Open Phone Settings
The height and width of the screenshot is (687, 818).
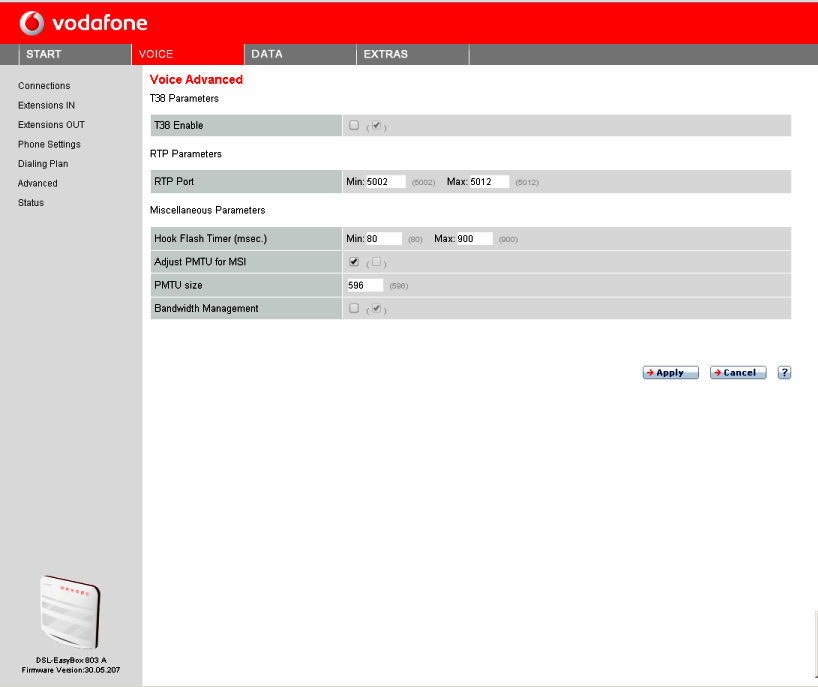(x=47, y=144)
